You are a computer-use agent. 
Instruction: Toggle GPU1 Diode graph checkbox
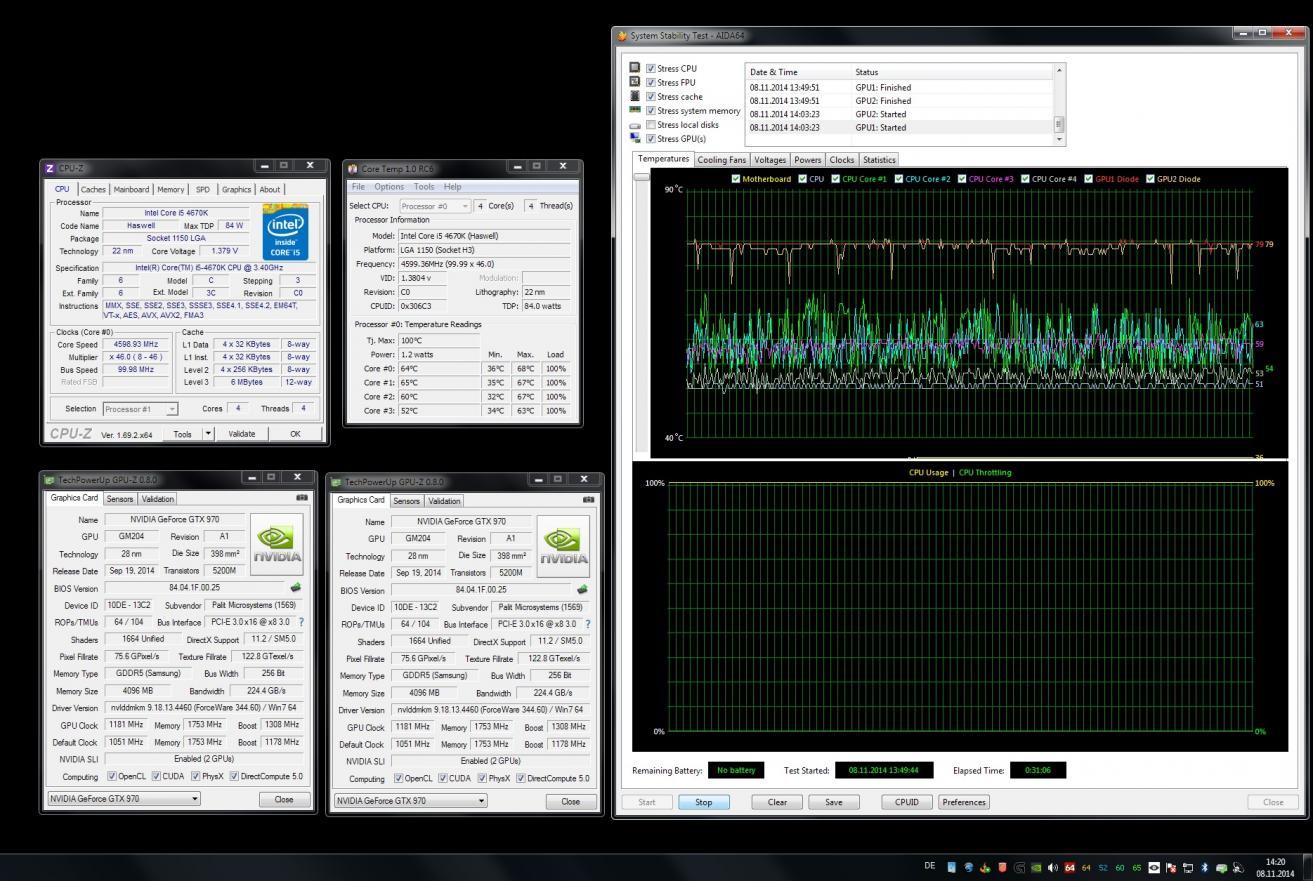1089,179
